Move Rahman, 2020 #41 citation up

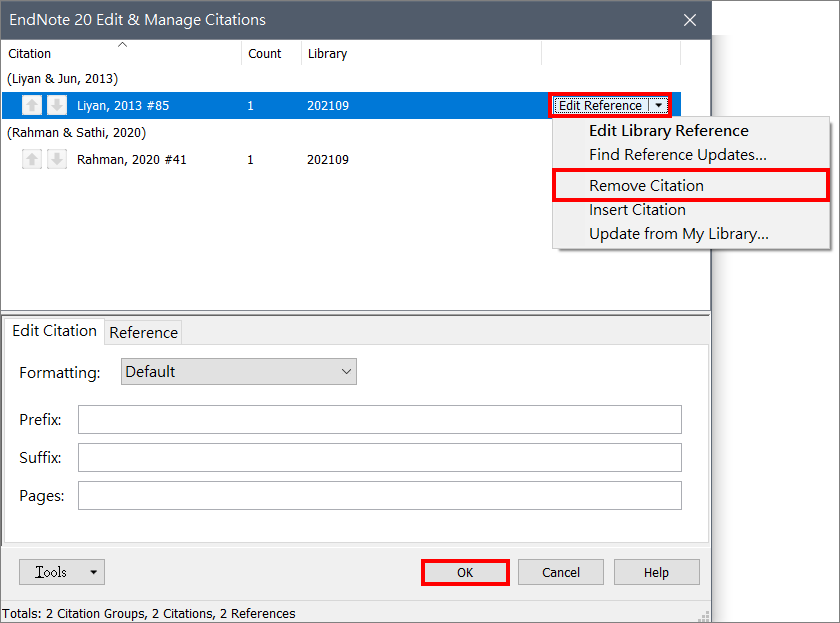[x=32, y=160]
